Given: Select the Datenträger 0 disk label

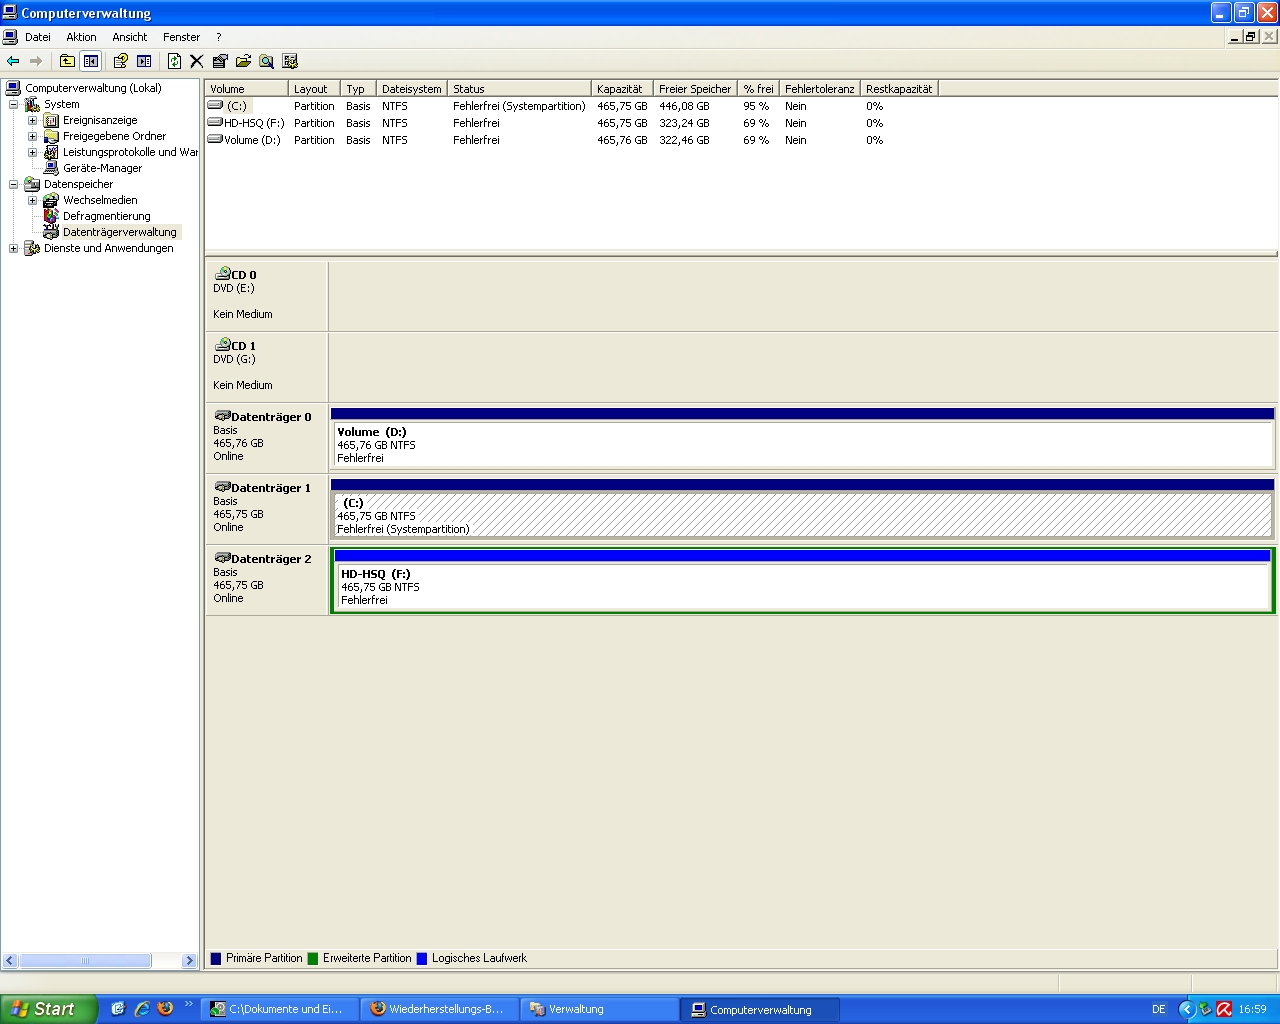Looking at the screenshot, I should click(x=266, y=438).
